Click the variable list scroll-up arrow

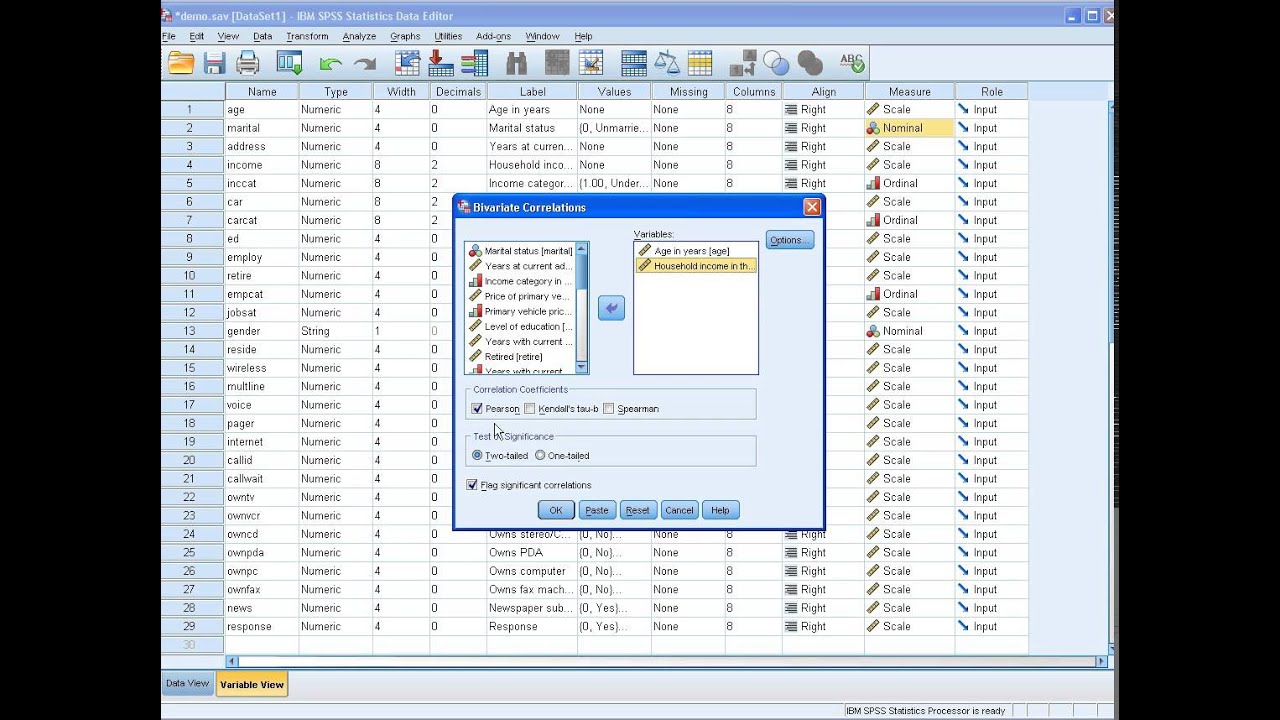tap(582, 249)
